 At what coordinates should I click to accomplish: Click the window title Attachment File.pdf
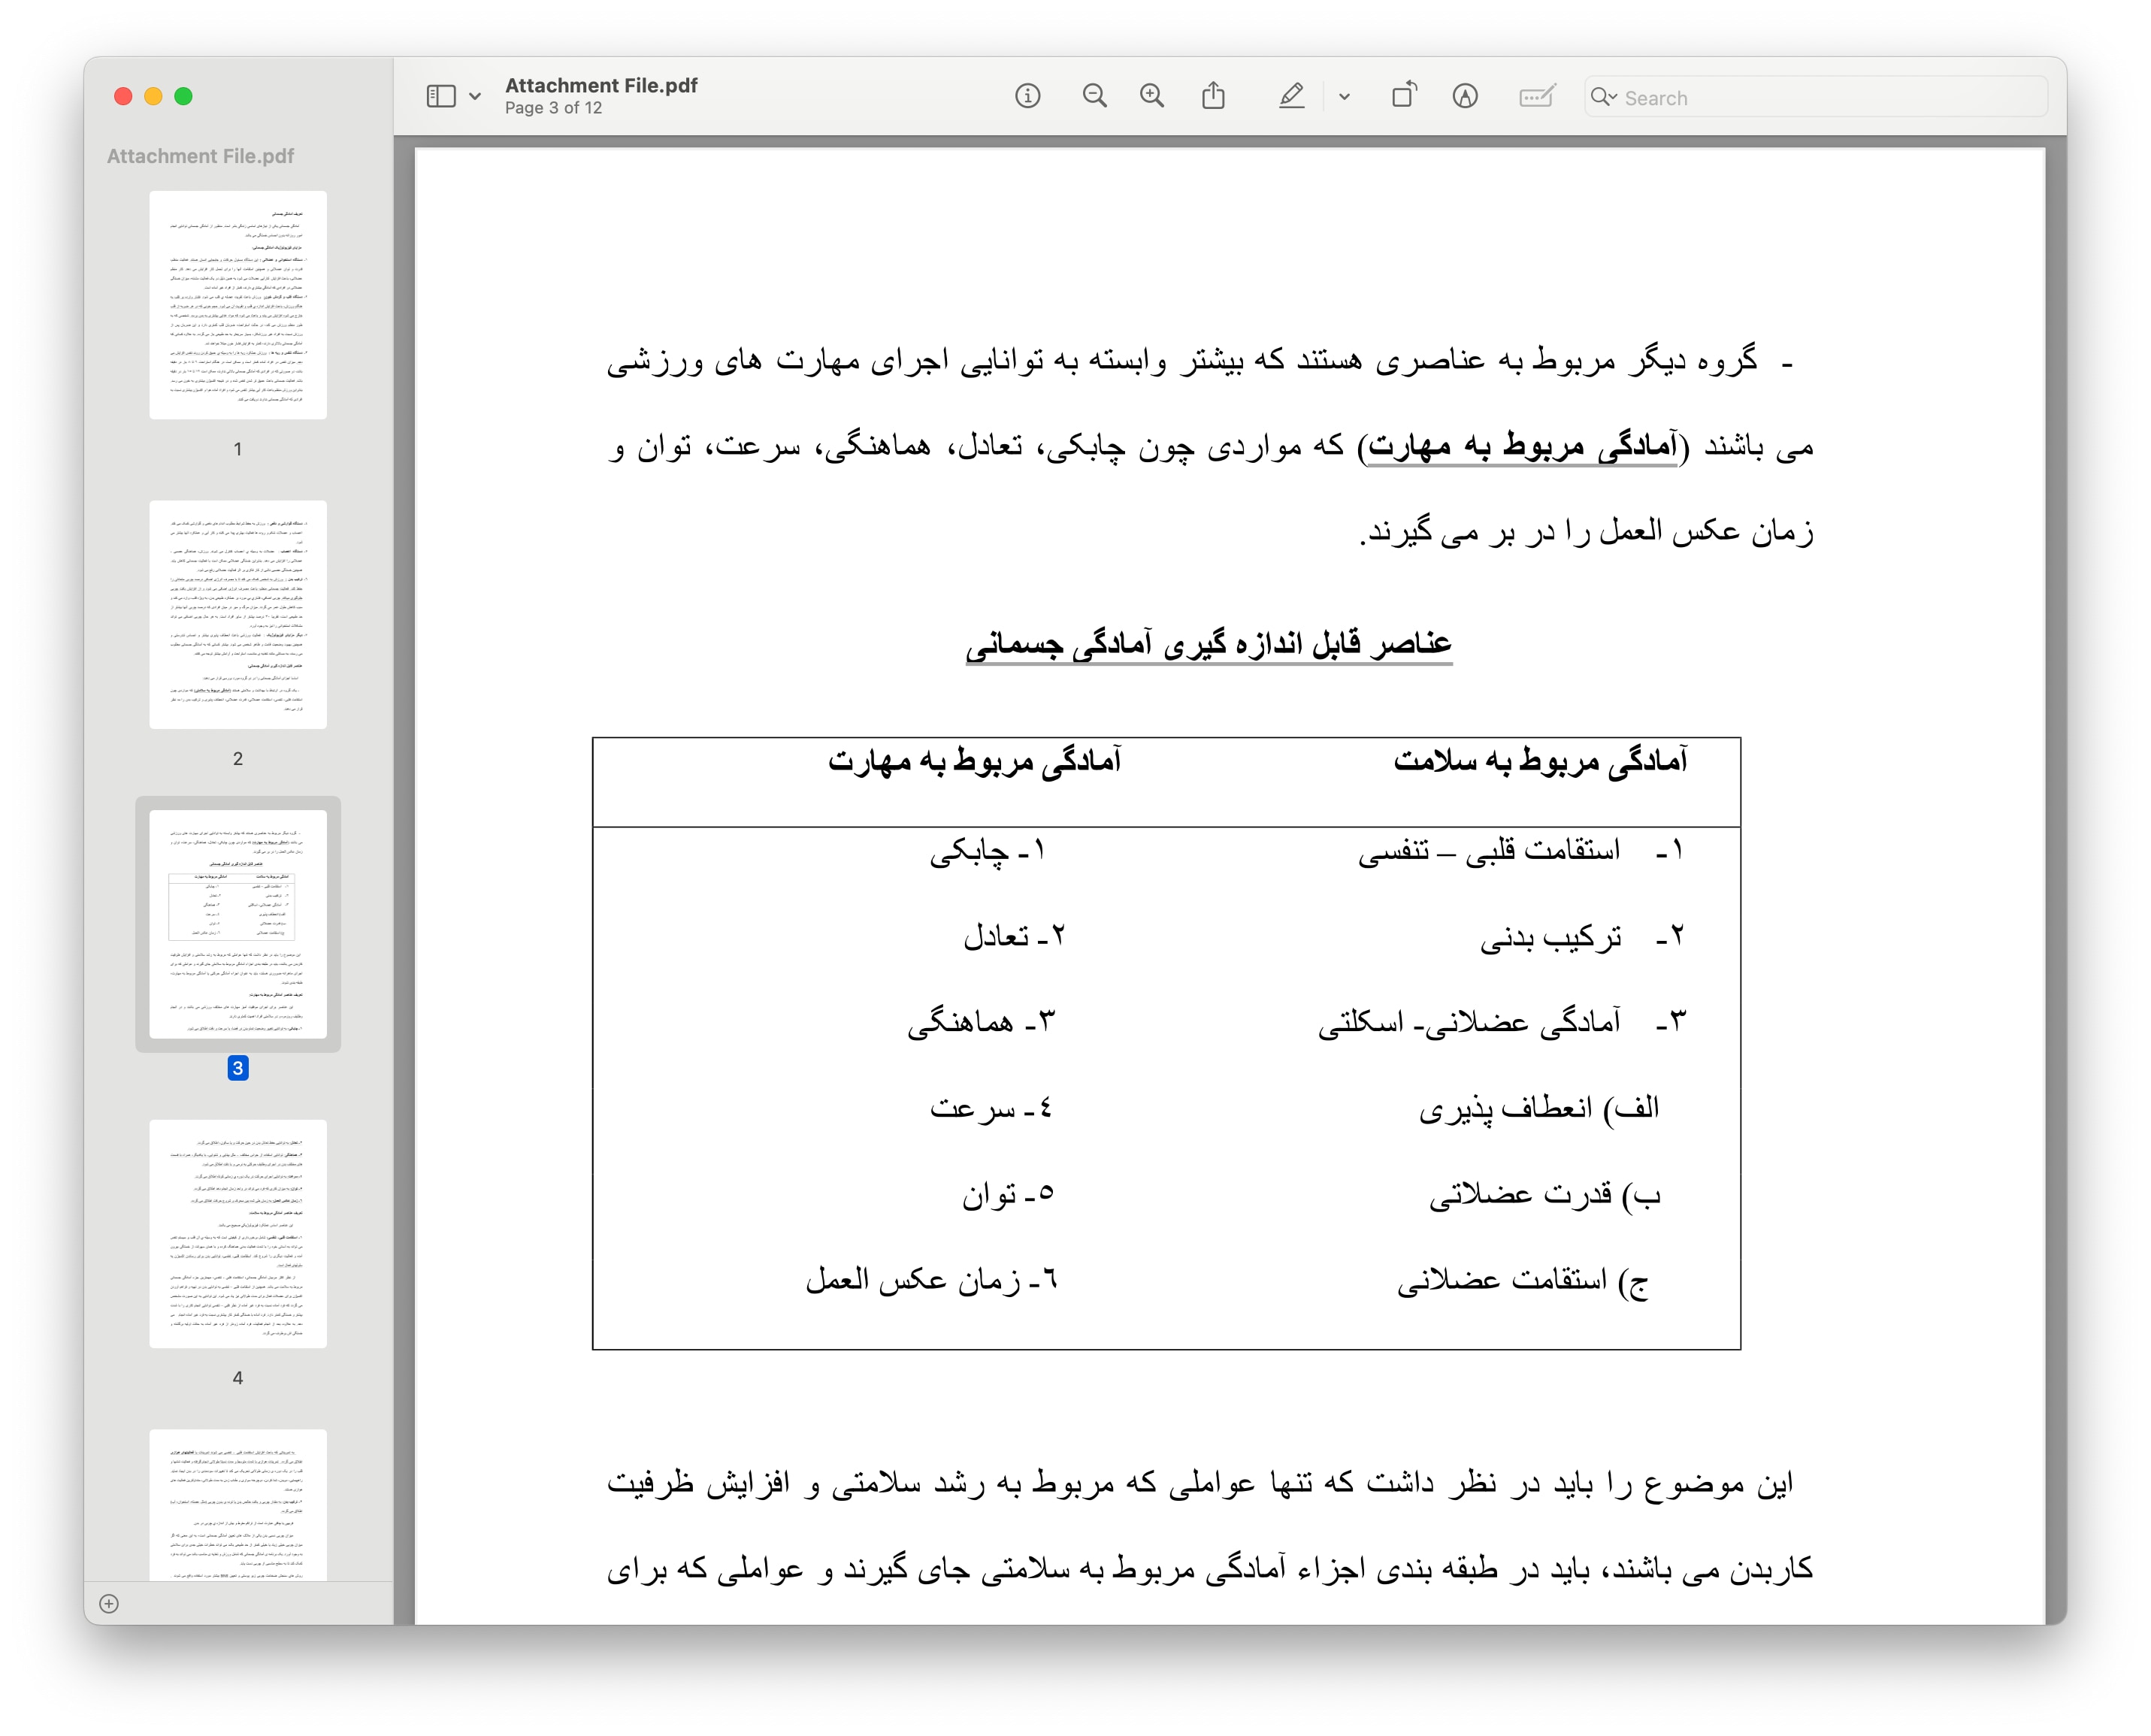[x=601, y=85]
